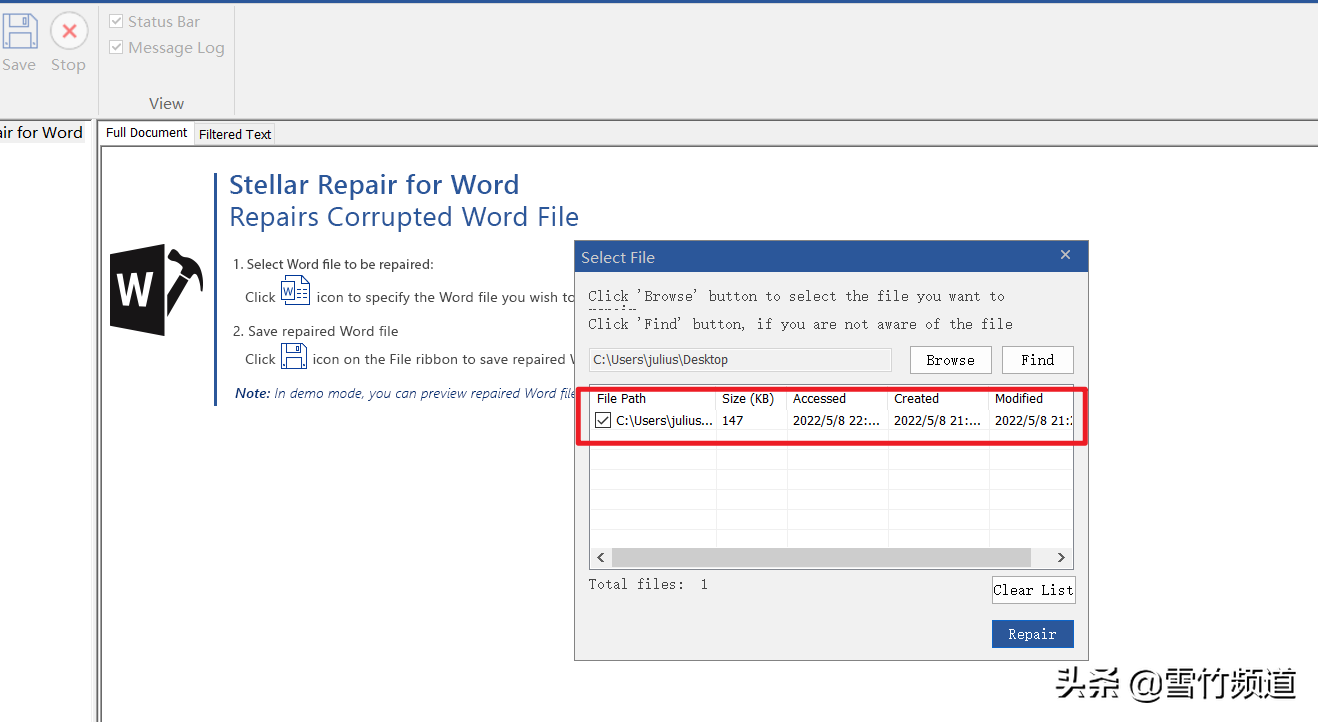
Task: Click the Word hammer repair logo
Action: pos(155,290)
